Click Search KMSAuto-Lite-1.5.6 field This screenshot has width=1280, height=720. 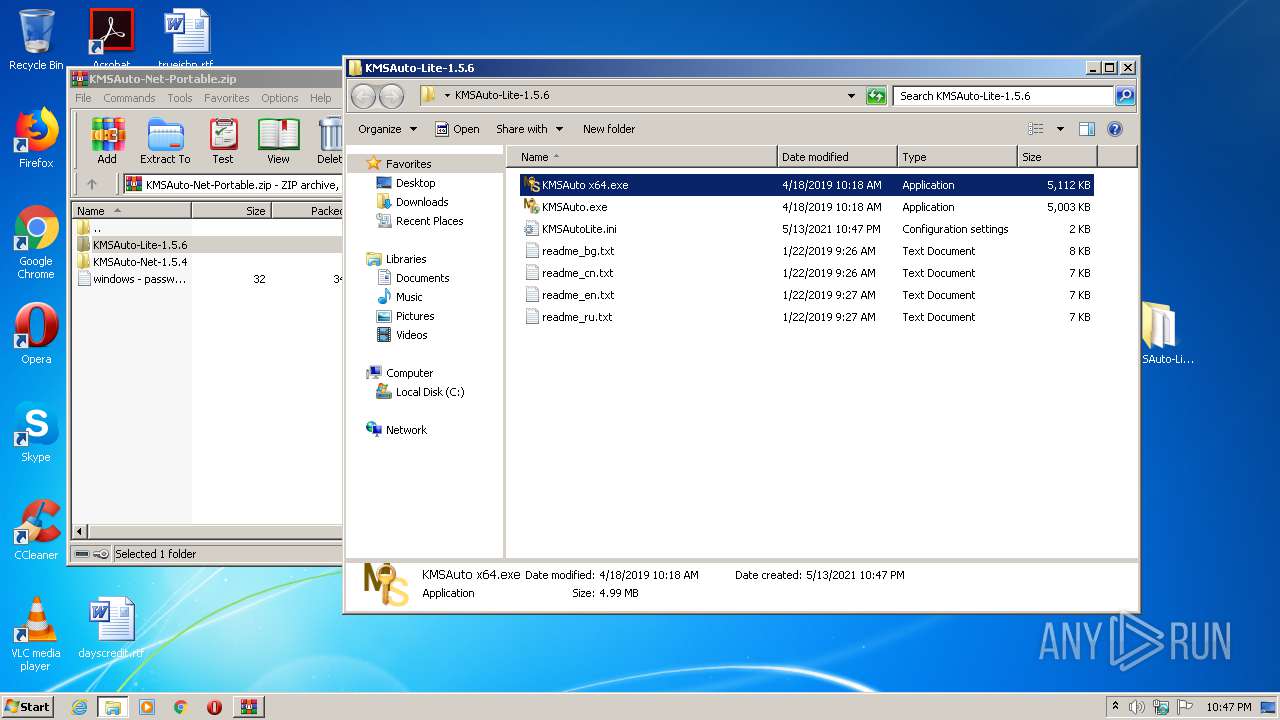point(1003,96)
